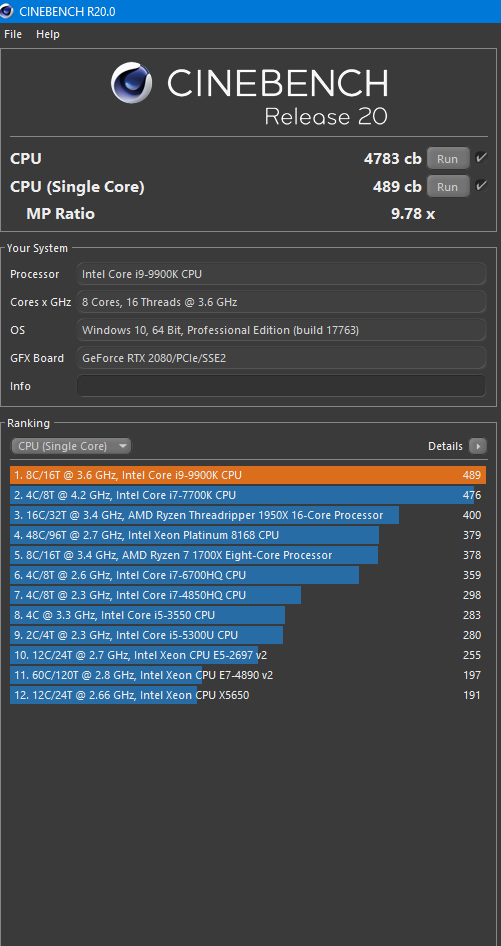Select the Core i7-7700K ranking entry

pos(247,495)
